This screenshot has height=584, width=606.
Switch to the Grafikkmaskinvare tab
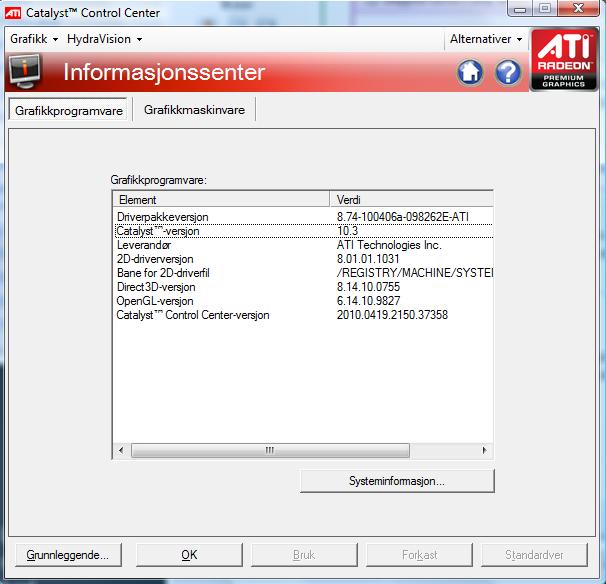pyautogui.click(x=194, y=110)
